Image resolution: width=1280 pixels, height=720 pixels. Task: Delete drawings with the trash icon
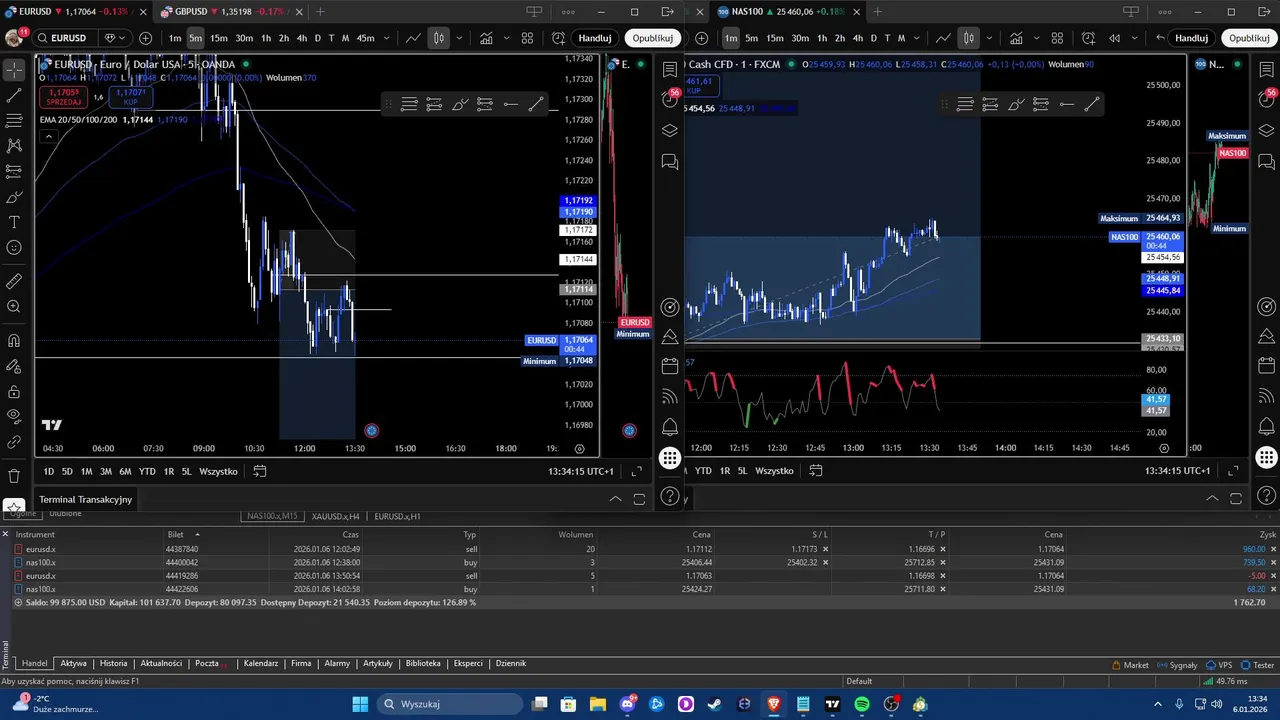(x=14, y=476)
